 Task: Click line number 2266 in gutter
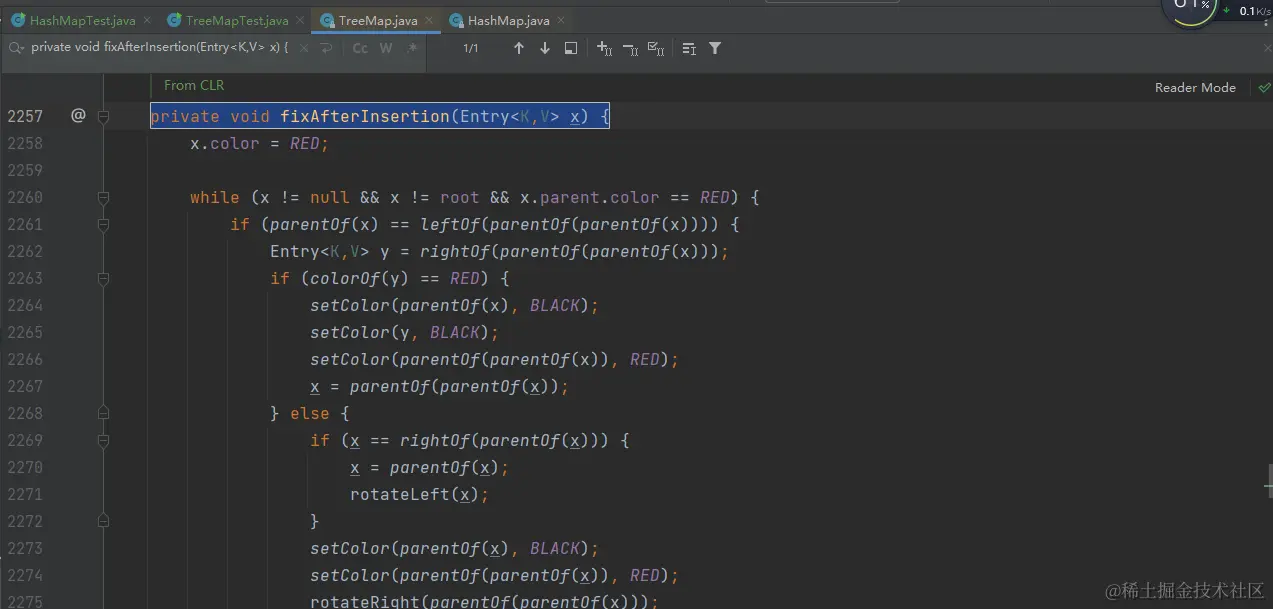25,359
